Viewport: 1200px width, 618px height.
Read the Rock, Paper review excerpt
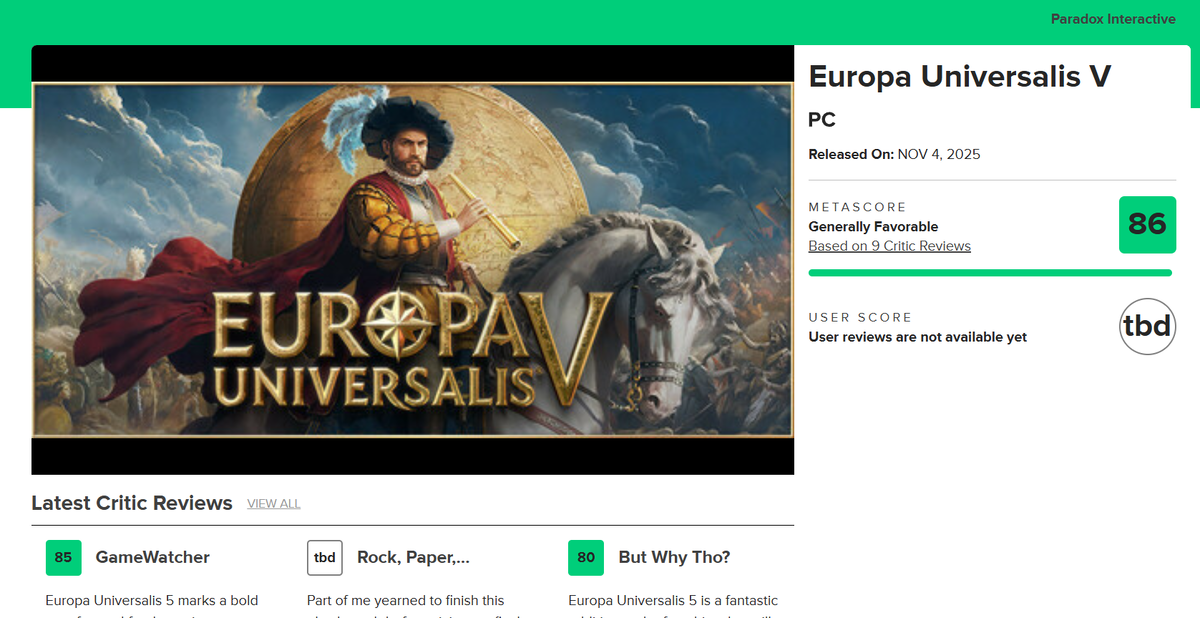coord(413,604)
